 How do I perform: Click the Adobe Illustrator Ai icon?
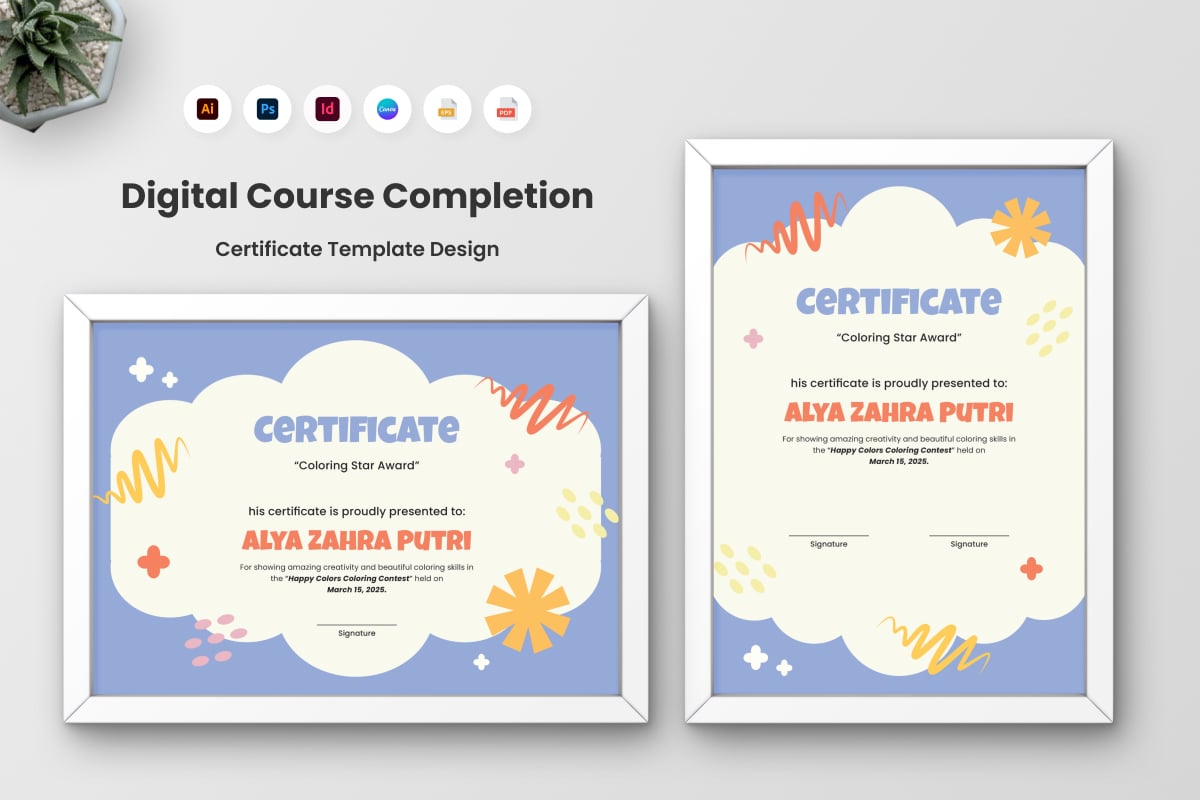point(207,109)
